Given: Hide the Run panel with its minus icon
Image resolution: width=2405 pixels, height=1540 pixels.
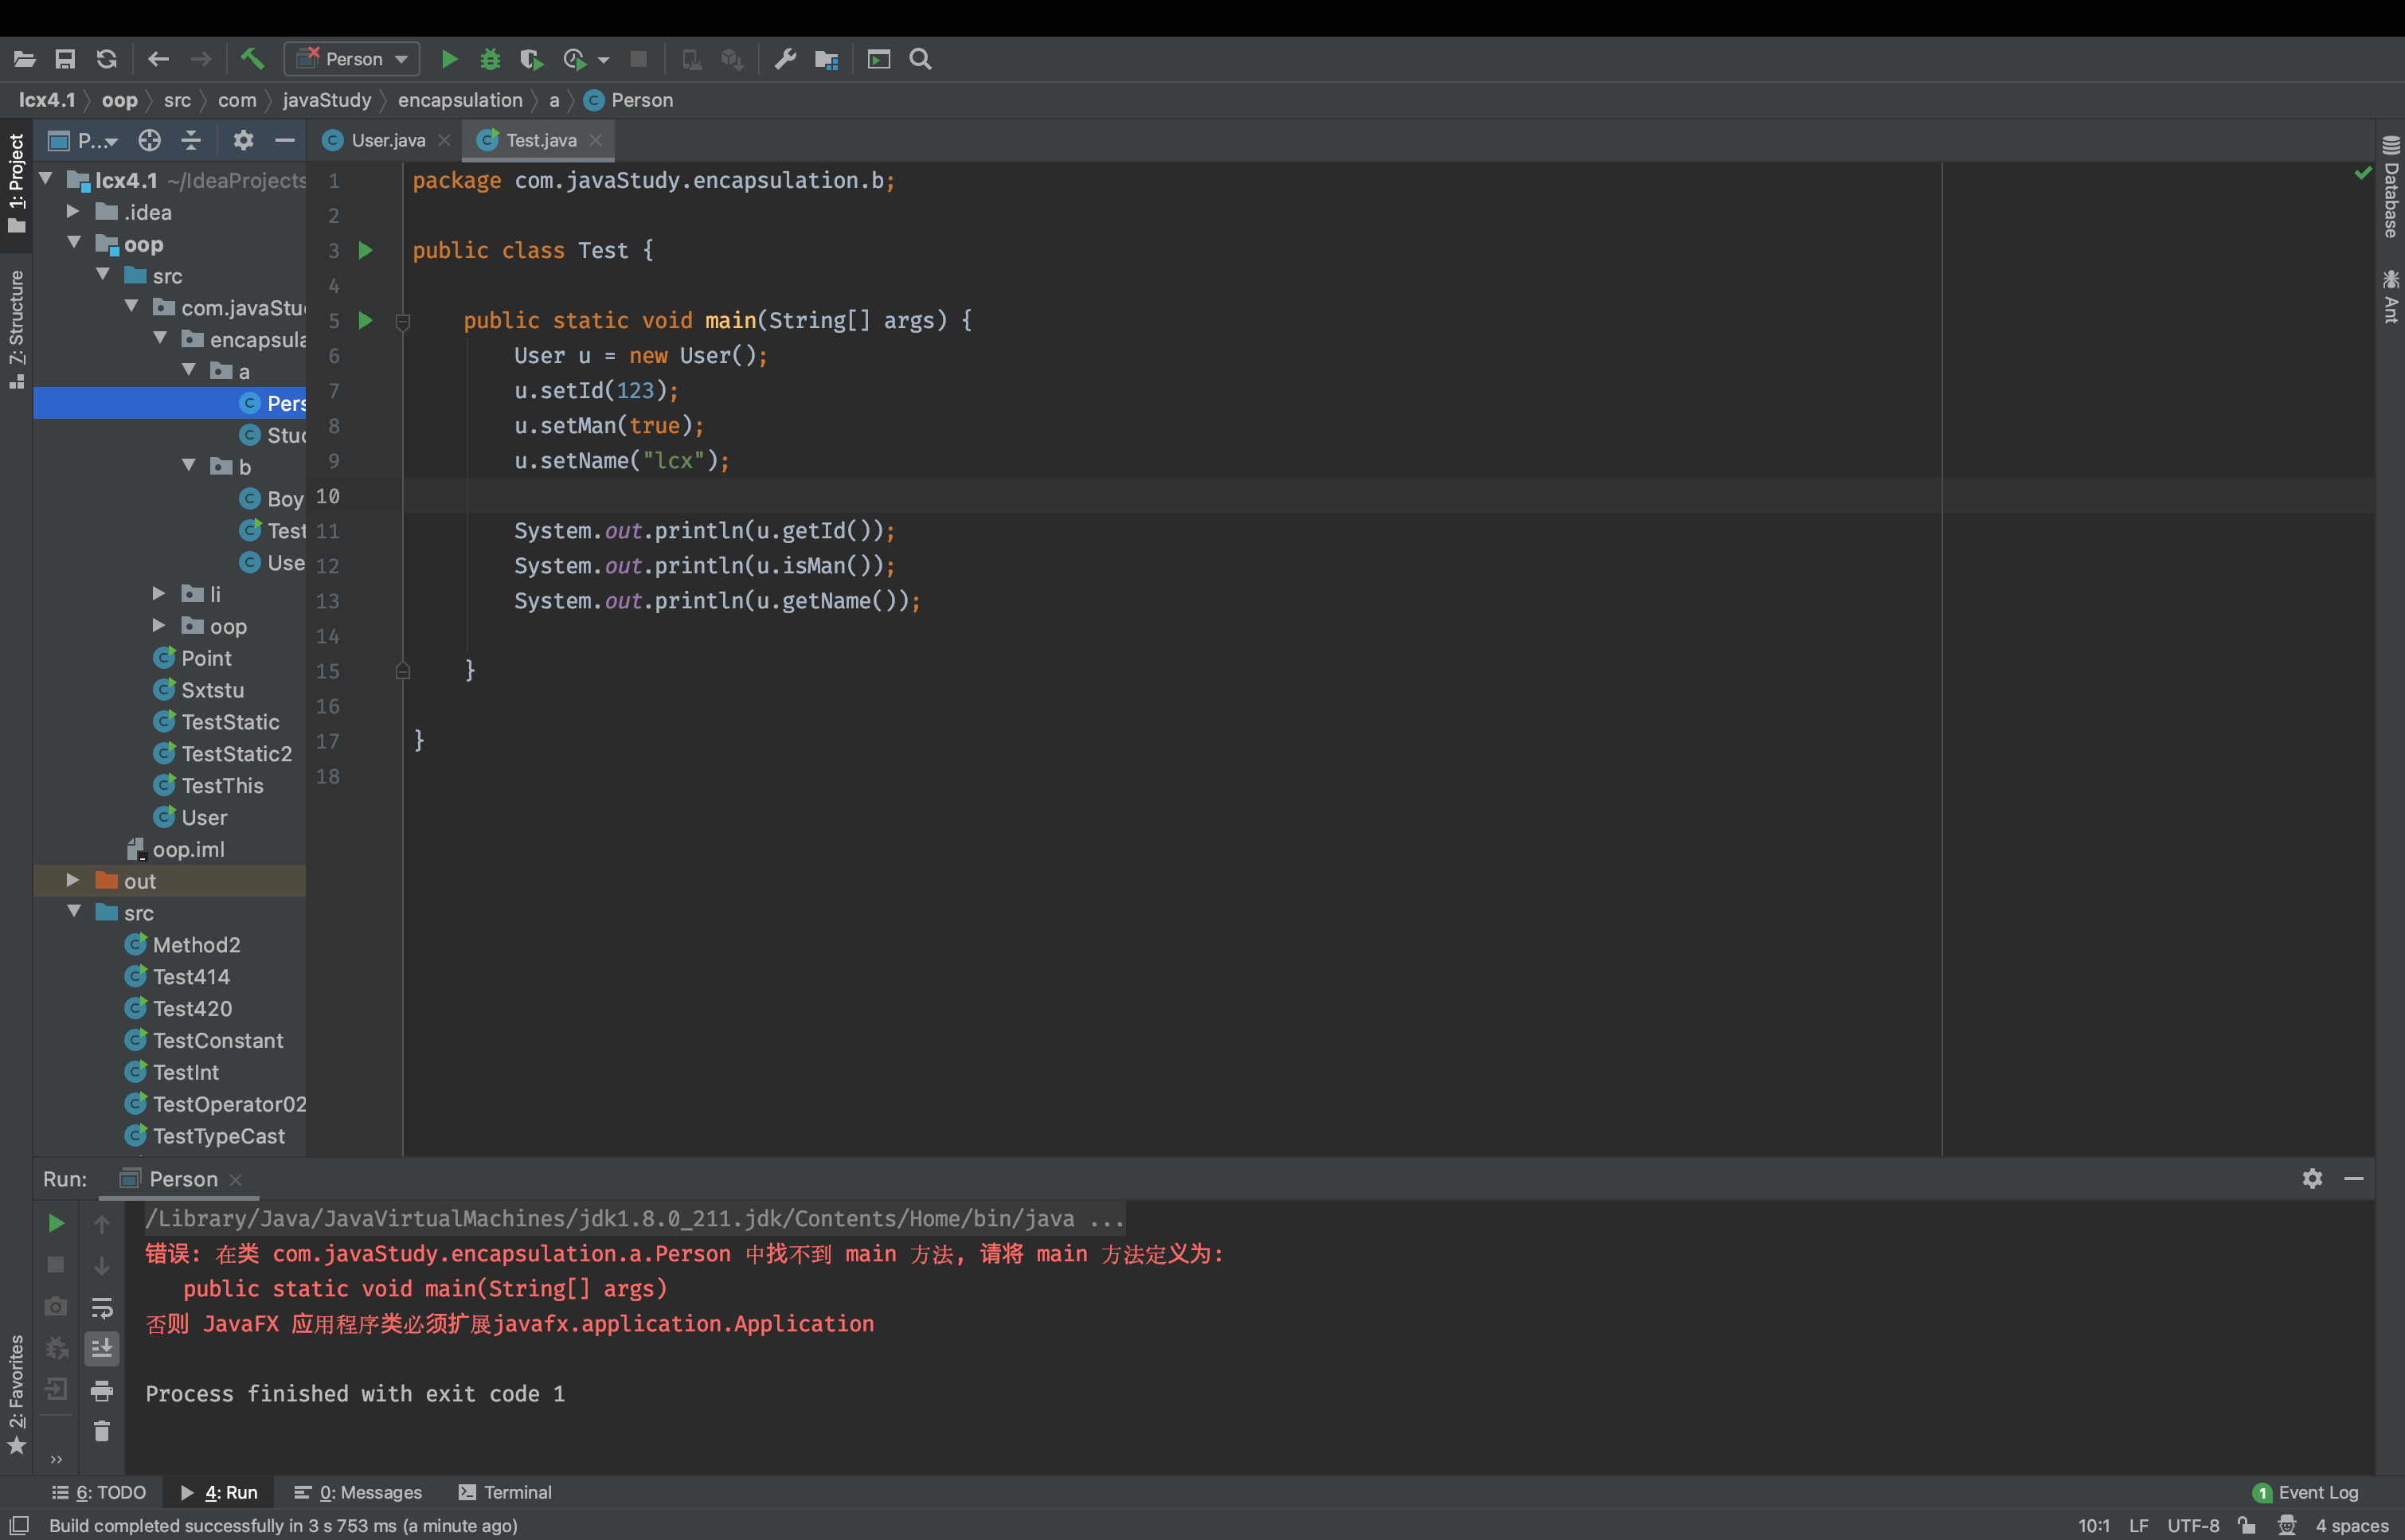Looking at the screenshot, I should (2354, 1178).
